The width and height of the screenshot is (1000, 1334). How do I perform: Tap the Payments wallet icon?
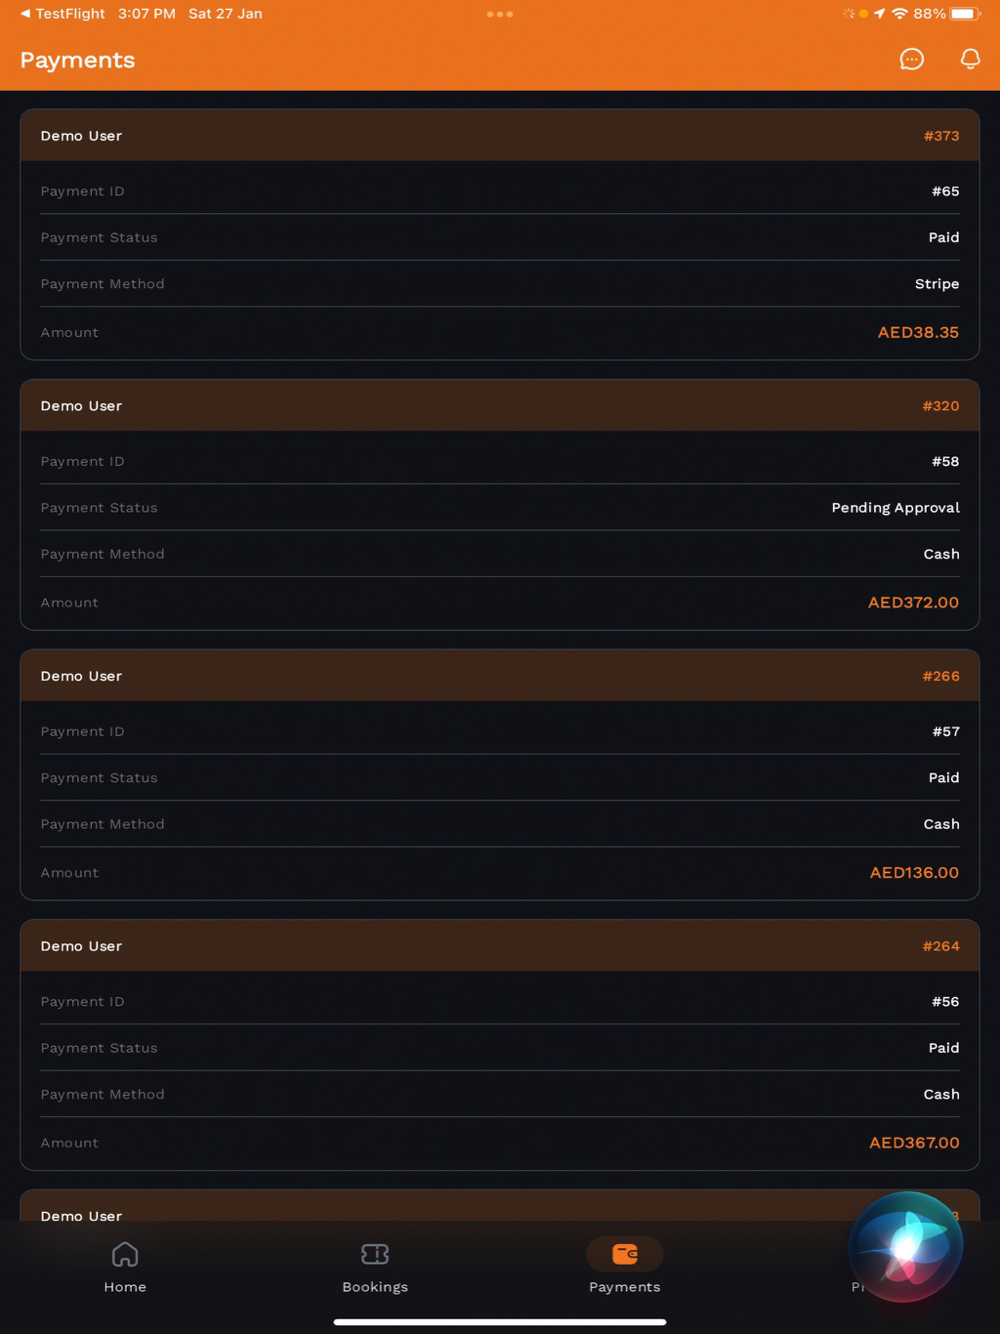[x=625, y=1254]
